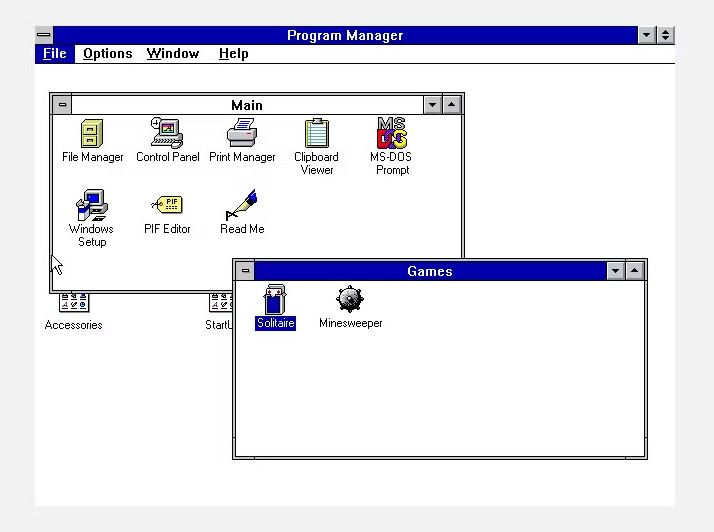
Task: Minimize the Main group window
Action: [432, 105]
